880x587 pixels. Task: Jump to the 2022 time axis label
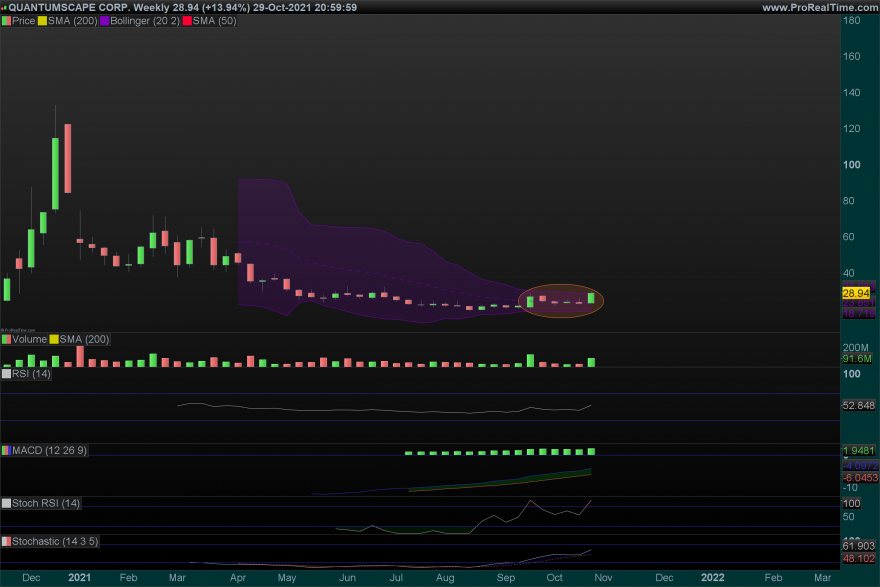click(x=713, y=577)
